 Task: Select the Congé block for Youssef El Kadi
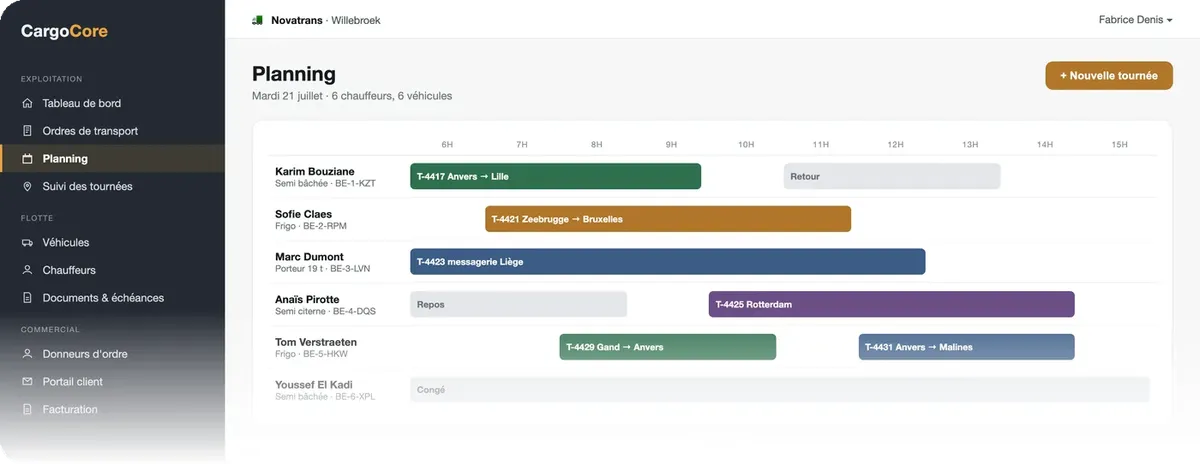coord(780,390)
